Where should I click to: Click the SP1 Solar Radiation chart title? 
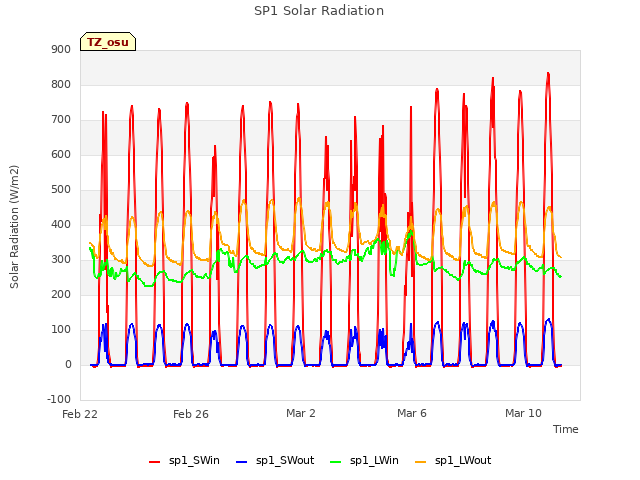click(319, 11)
